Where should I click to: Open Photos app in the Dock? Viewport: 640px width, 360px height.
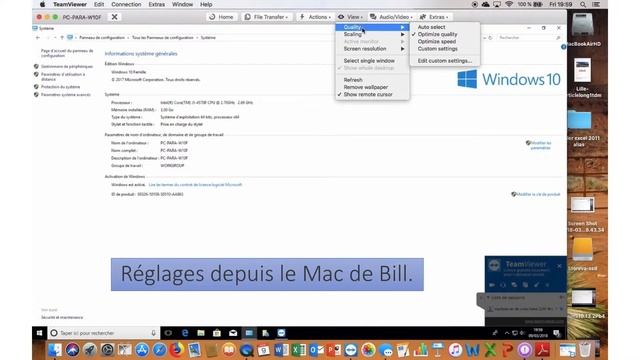point(368,350)
